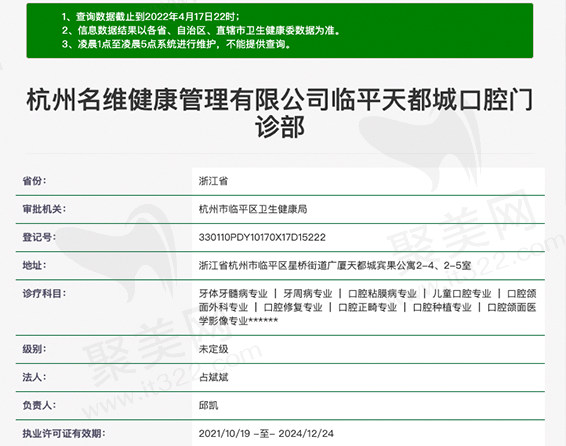Click specialty 口腔正畸专业

pyautogui.click(x=367, y=307)
